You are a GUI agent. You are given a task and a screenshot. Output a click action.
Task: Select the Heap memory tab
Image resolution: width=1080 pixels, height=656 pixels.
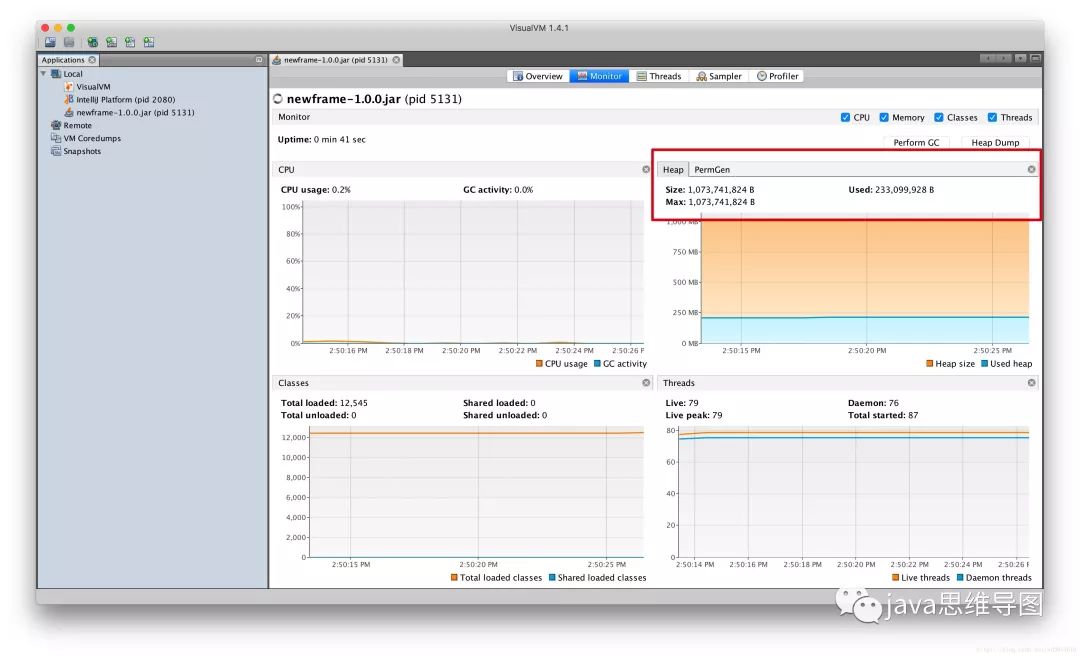click(x=673, y=170)
